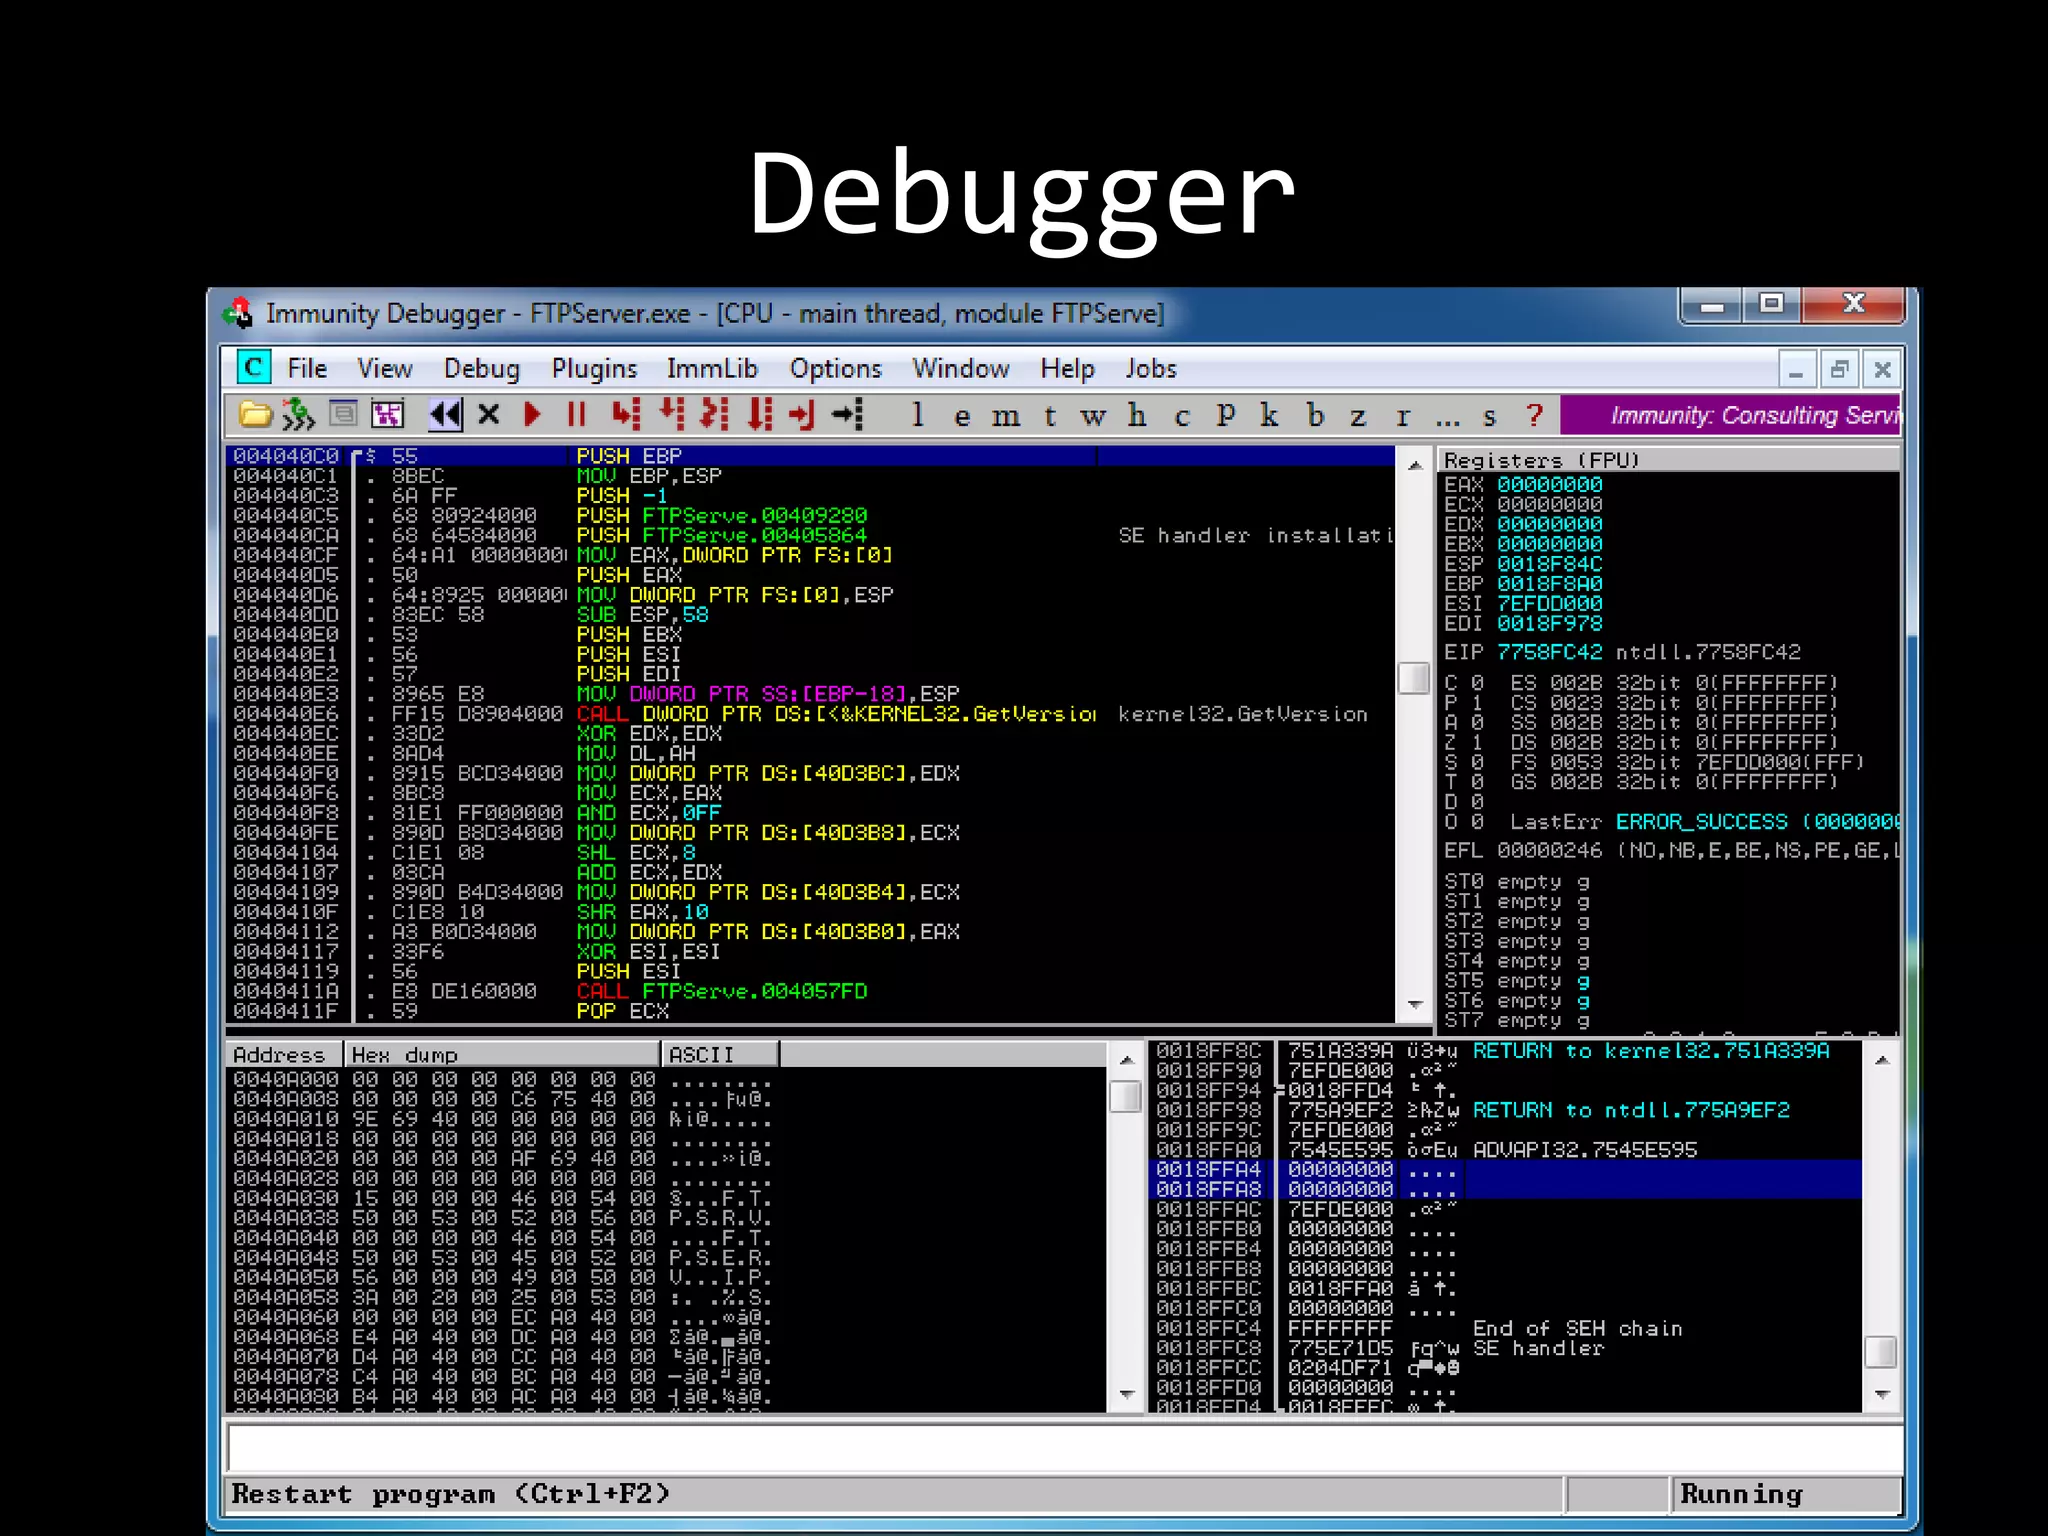The image size is (2048, 1536).
Task: Click the Immunity Consulting Services banner
Action: point(1730,415)
